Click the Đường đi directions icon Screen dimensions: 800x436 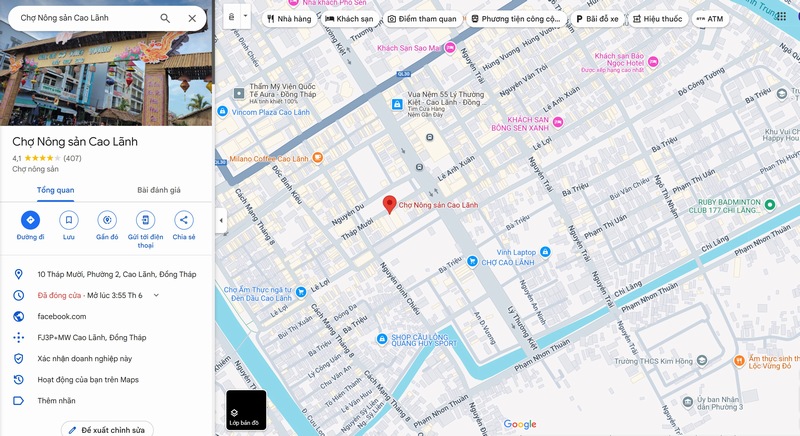click(31, 220)
